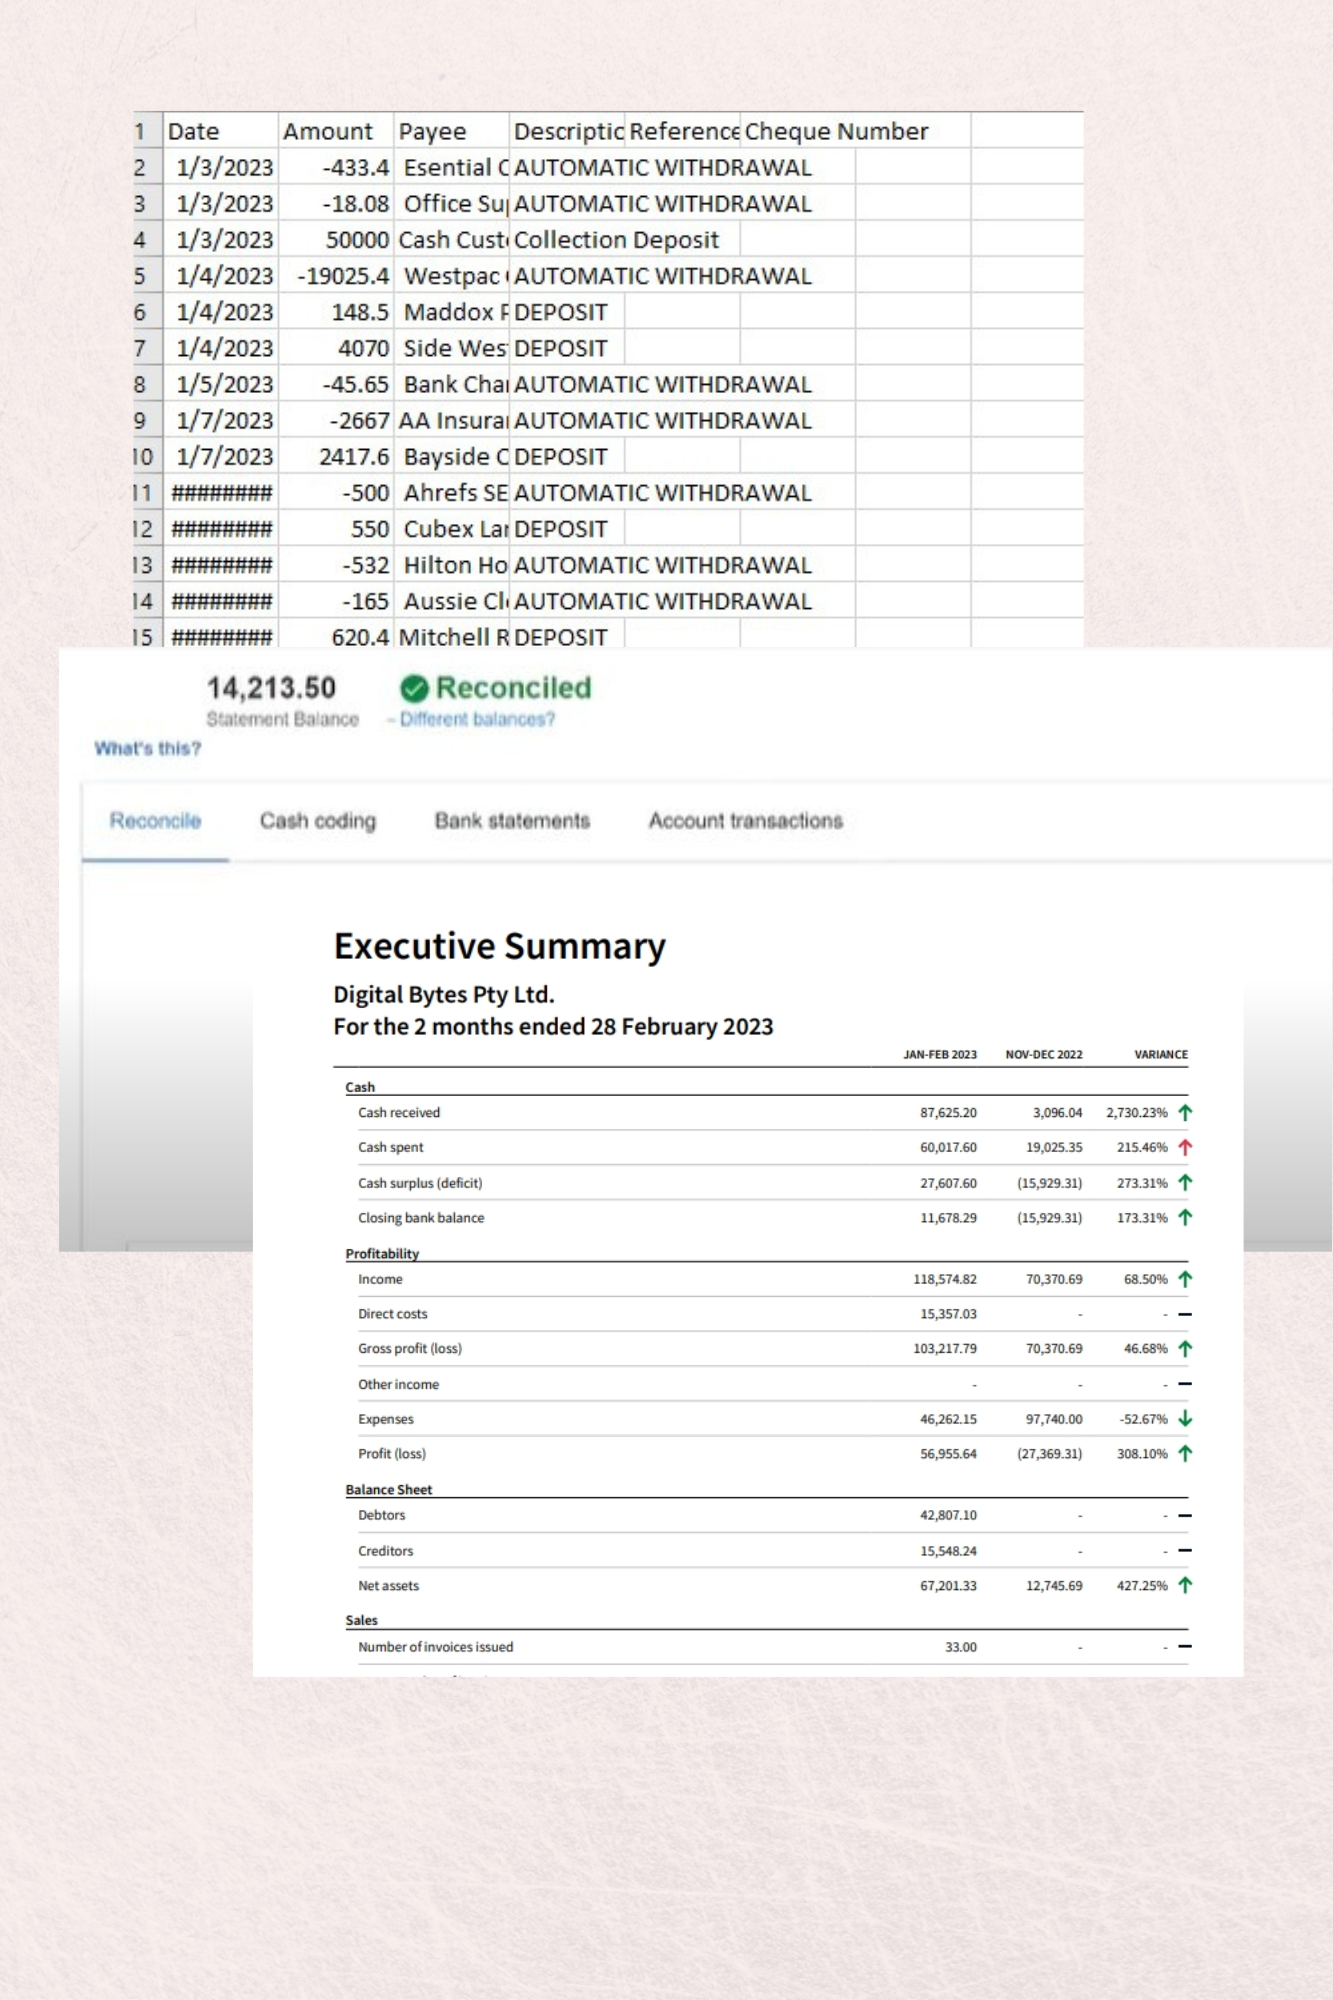The height and width of the screenshot is (2000, 1333).
Task: Select the amount cell -433.4
Action: coord(336,167)
